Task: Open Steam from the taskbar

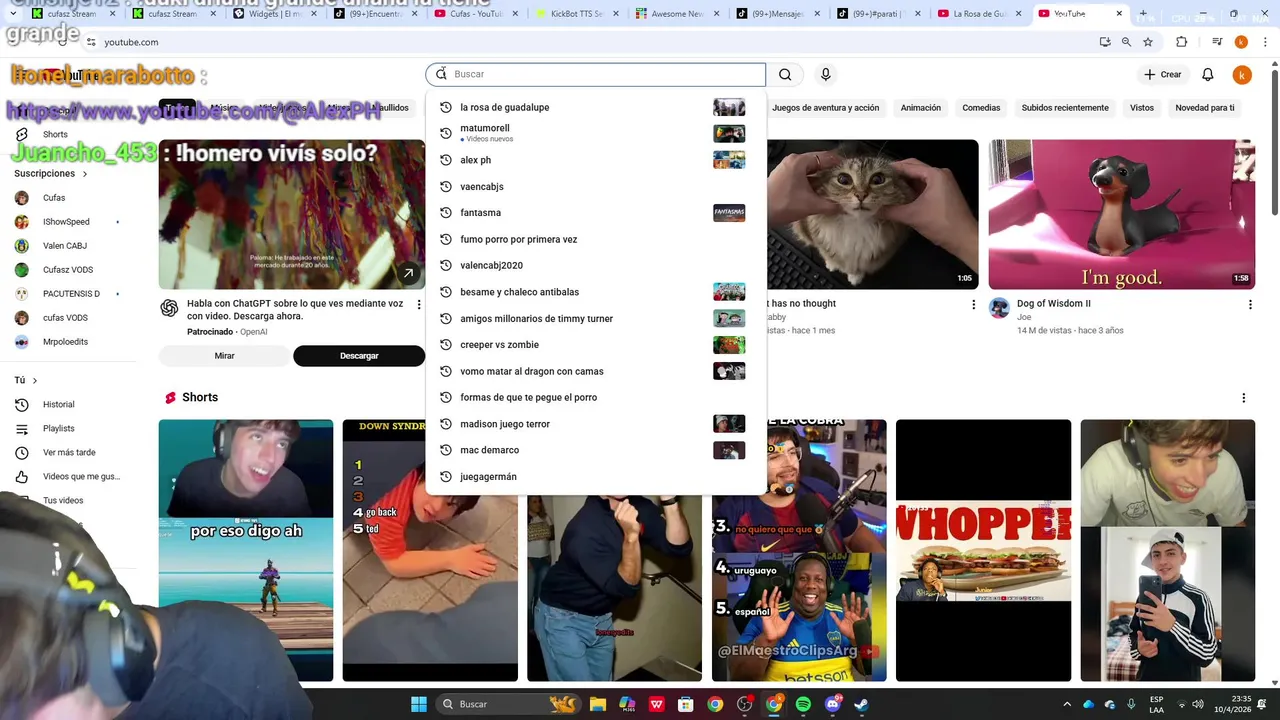Action: pyautogui.click(x=861, y=704)
